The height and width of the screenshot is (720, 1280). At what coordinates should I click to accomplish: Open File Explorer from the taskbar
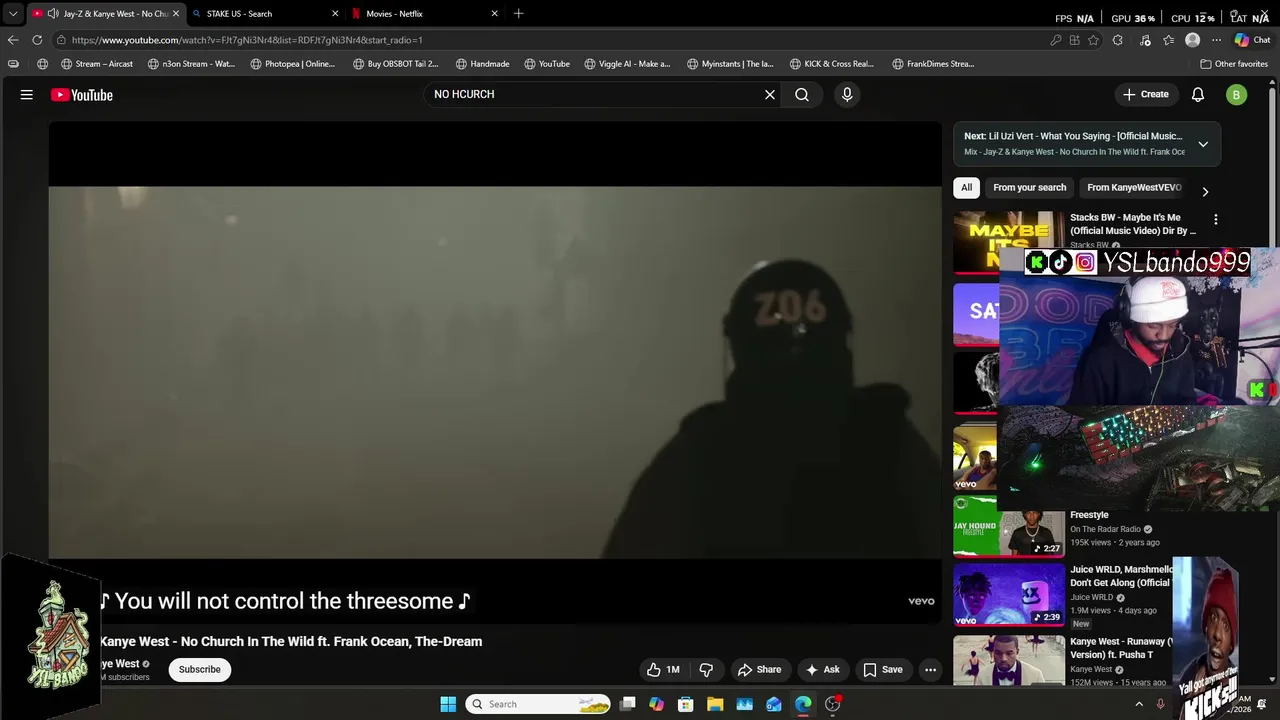pos(715,704)
